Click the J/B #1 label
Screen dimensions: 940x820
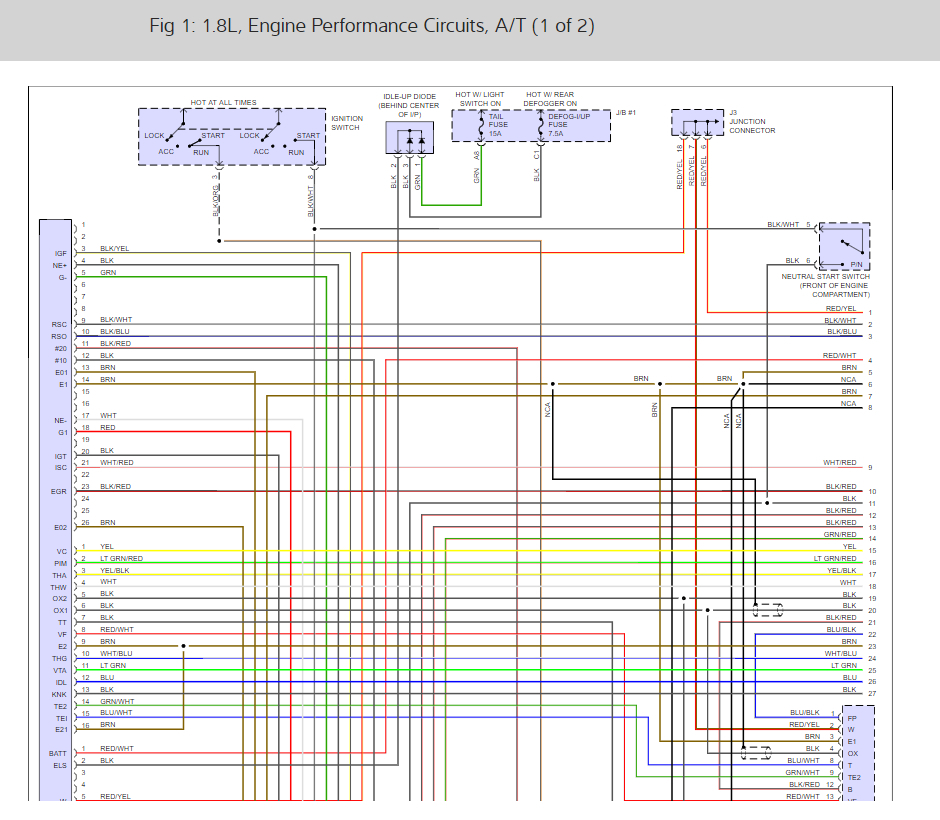click(626, 113)
